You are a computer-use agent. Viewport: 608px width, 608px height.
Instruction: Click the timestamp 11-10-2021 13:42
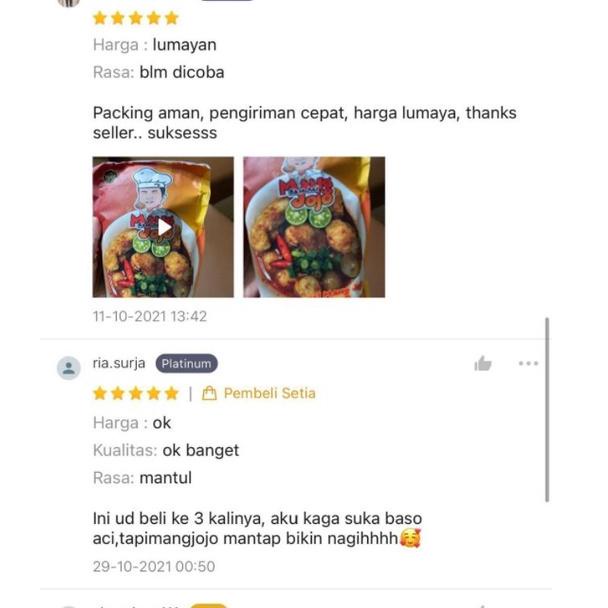pos(150,316)
